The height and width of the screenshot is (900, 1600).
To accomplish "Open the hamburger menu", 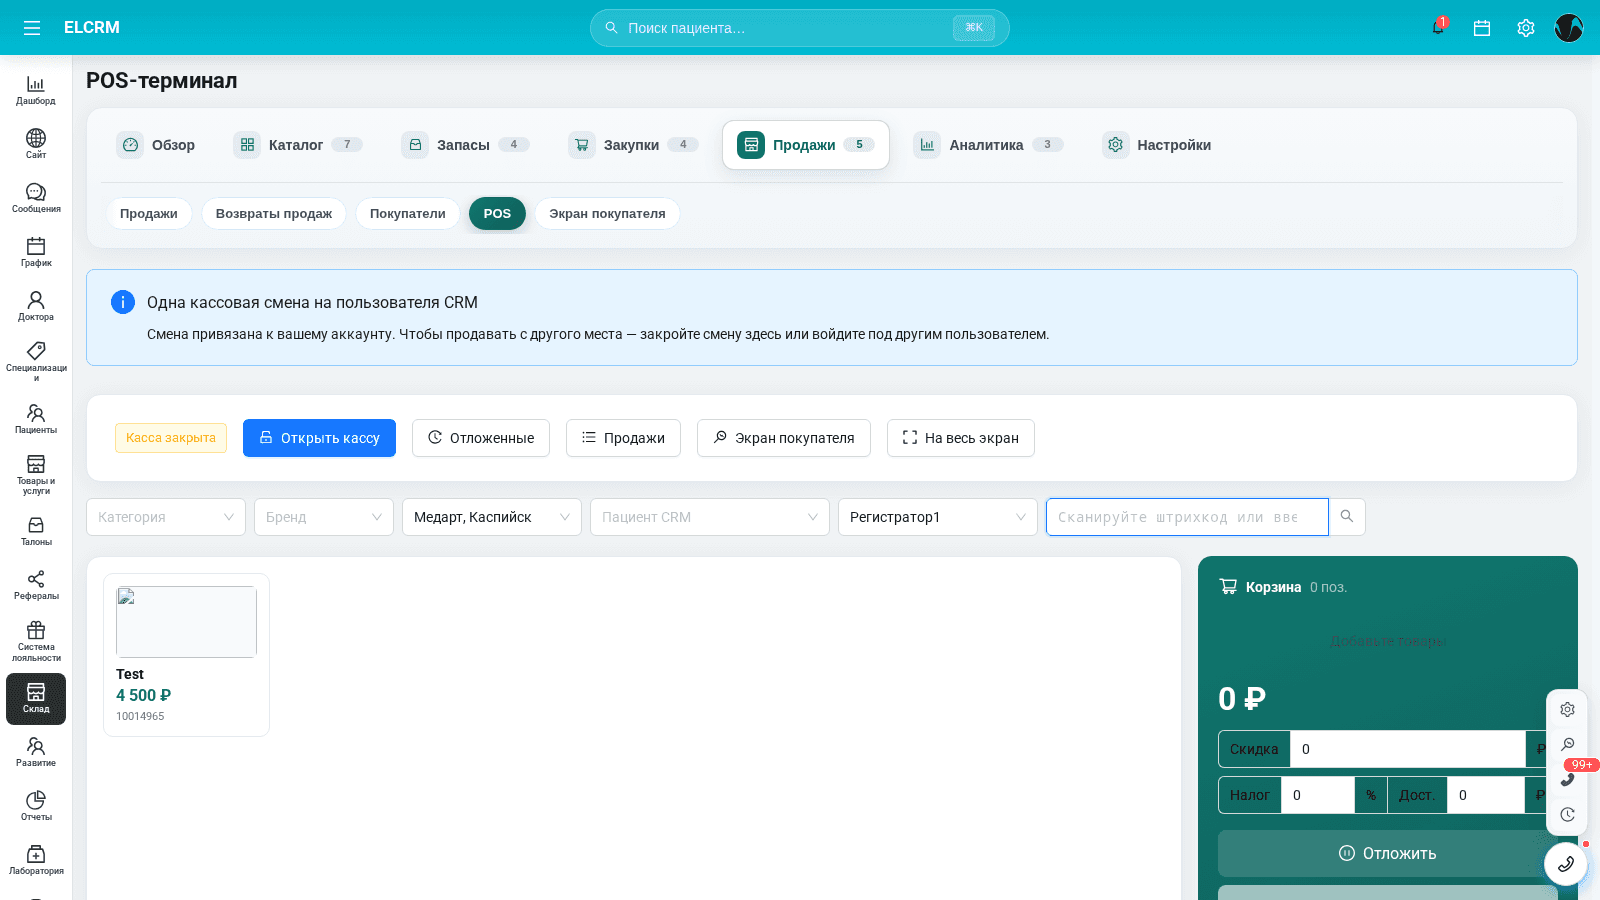I will pyautogui.click(x=32, y=28).
